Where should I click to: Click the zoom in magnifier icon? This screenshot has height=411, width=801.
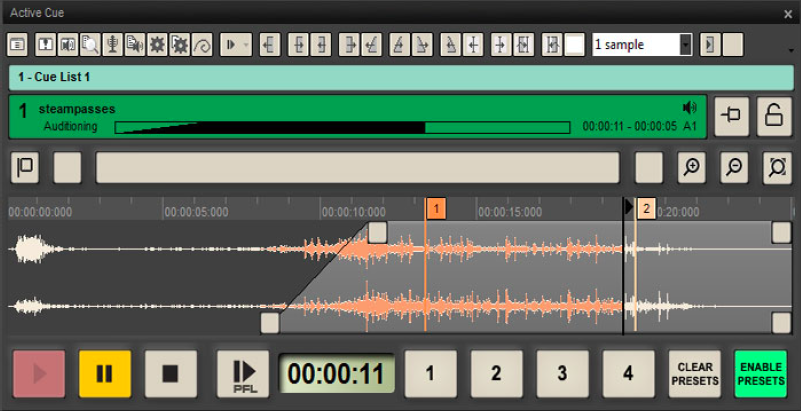[x=691, y=168]
